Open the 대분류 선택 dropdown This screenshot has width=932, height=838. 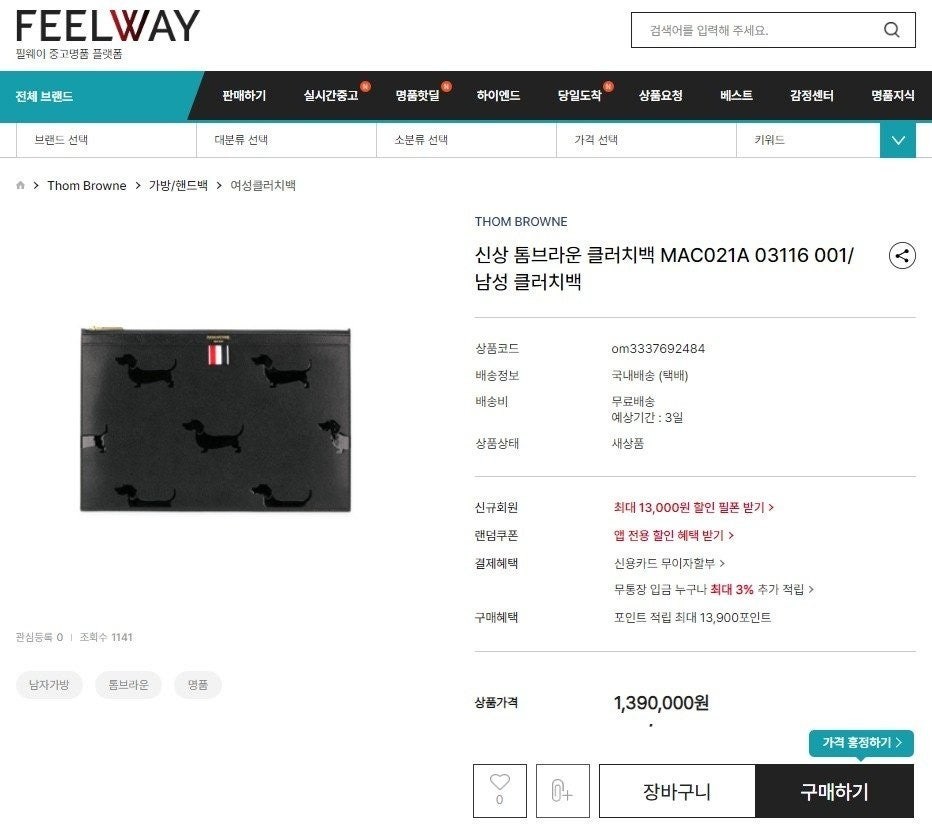tap(286, 140)
